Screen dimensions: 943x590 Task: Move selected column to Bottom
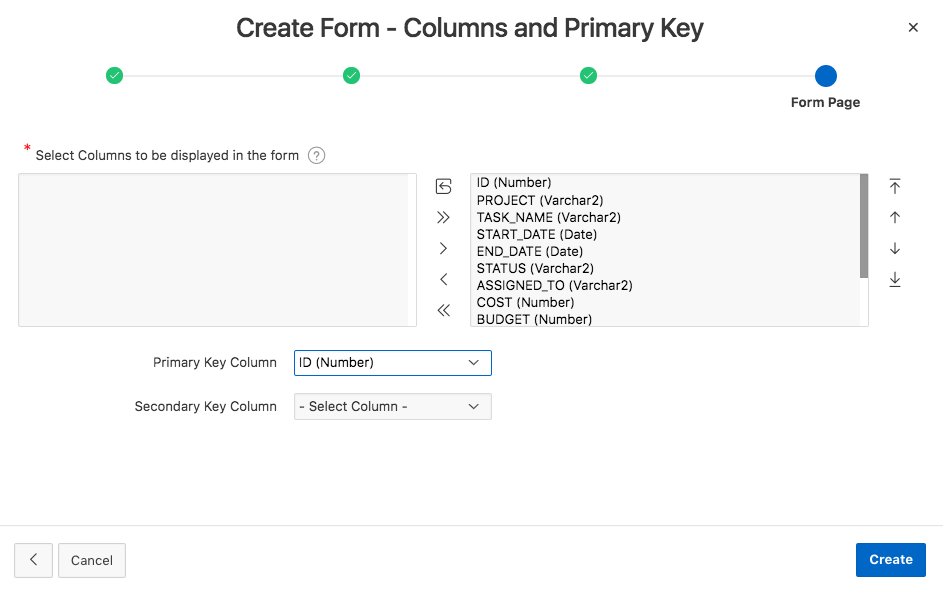click(895, 279)
